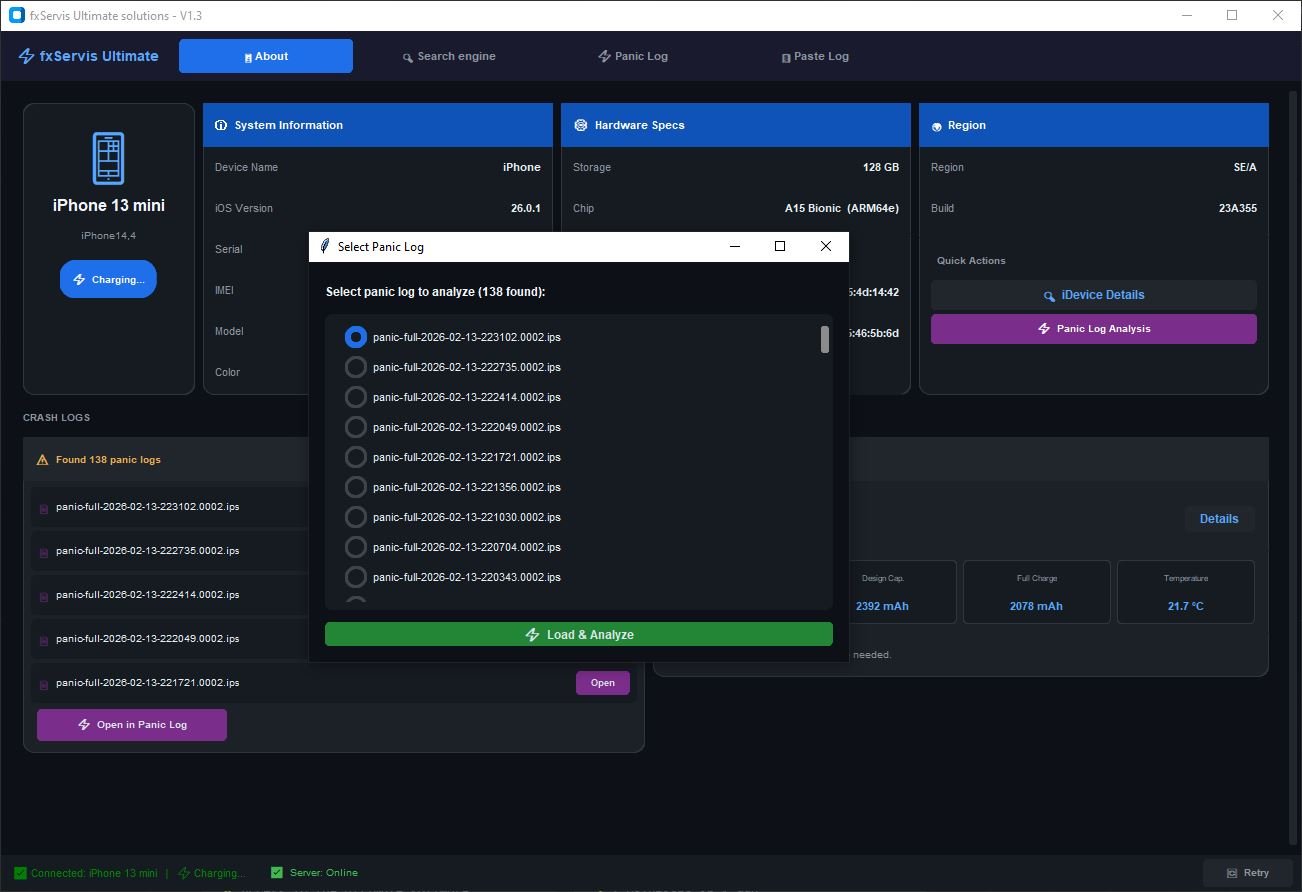Image resolution: width=1302 pixels, height=892 pixels.
Task: Open the About tab
Action: pos(266,56)
